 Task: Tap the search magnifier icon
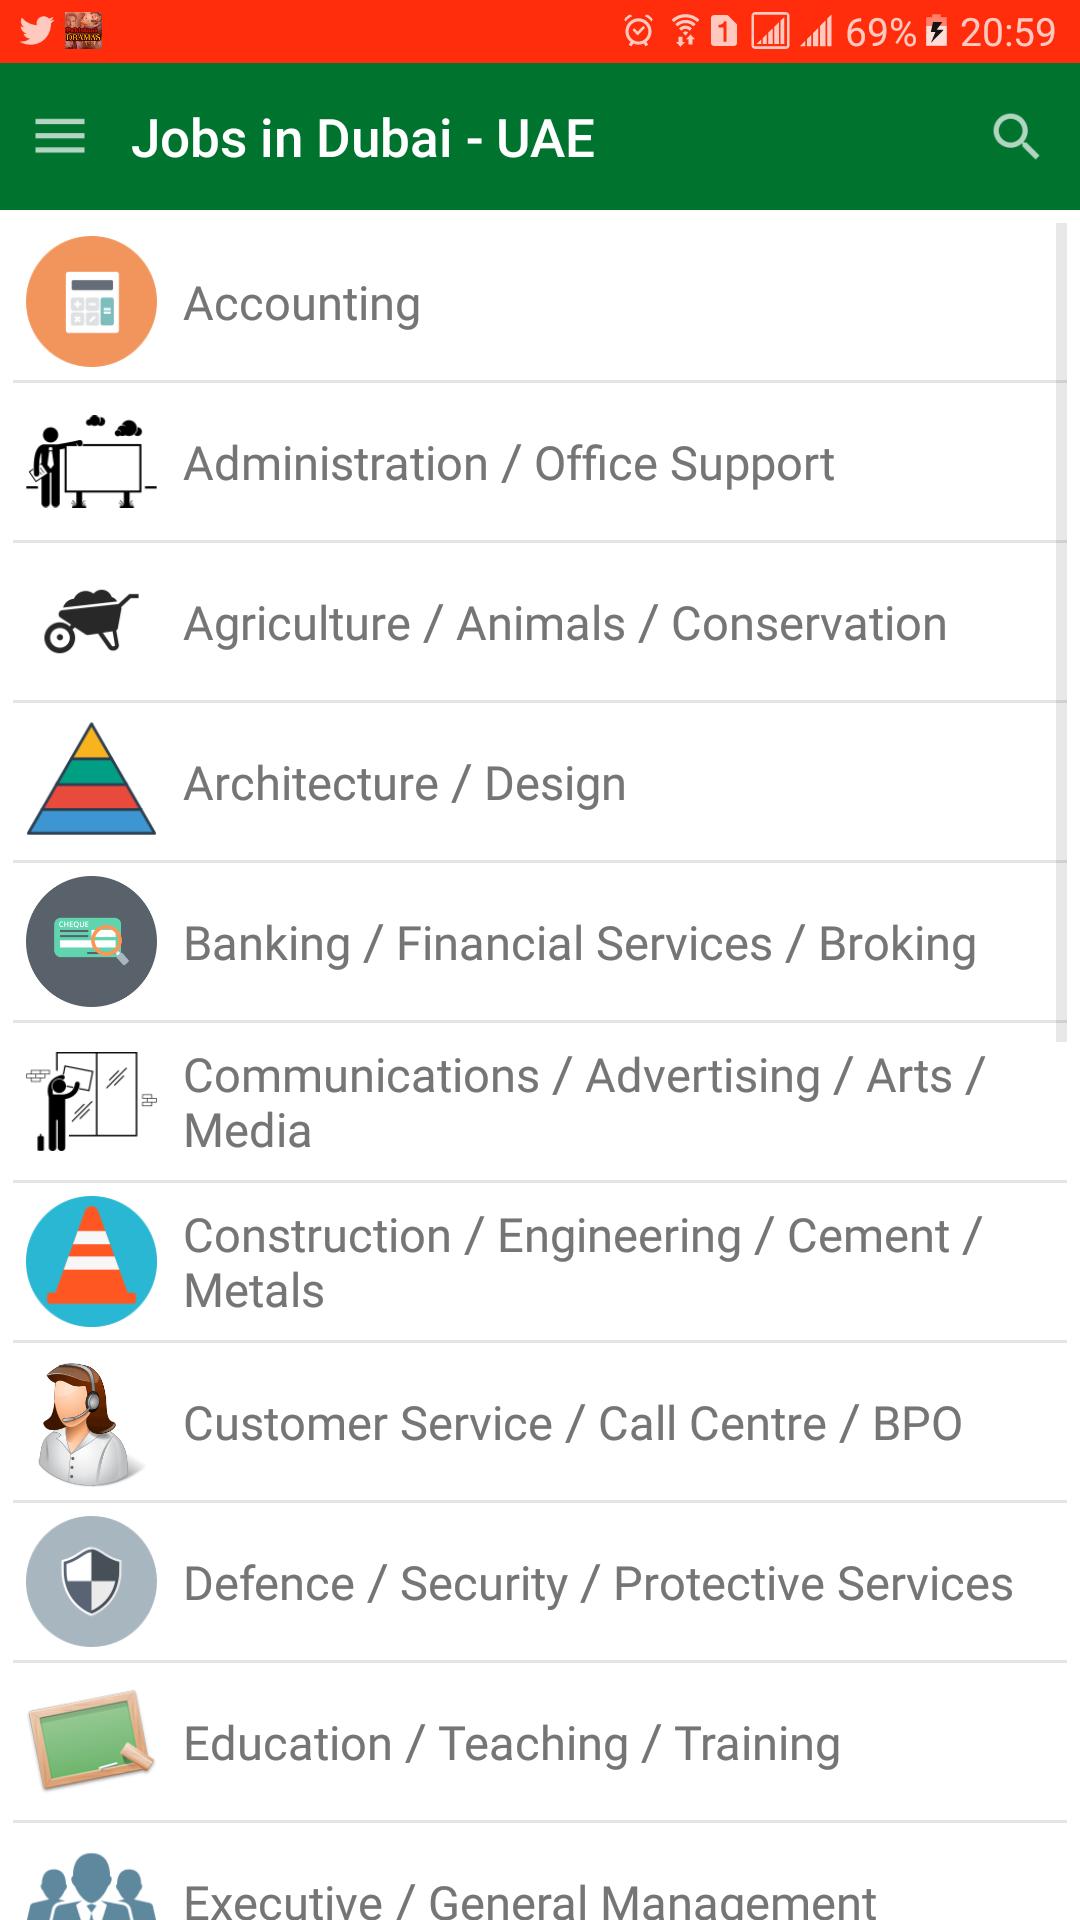[x=1016, y=137]
